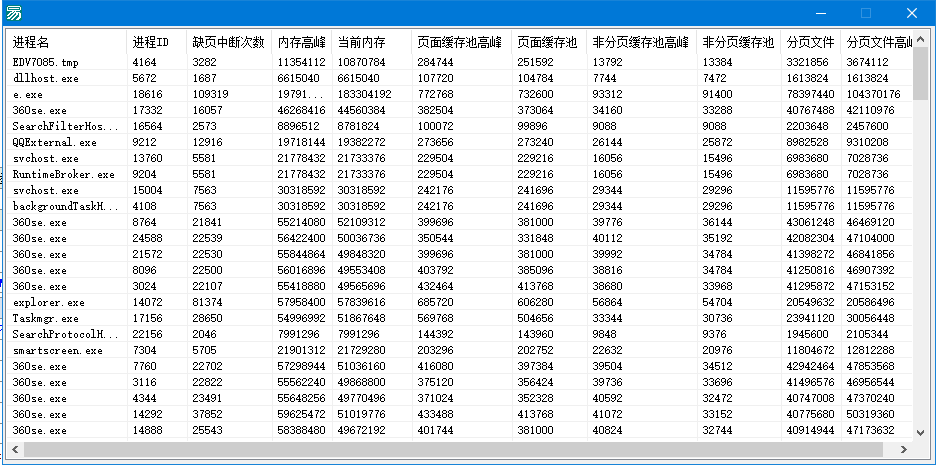The width and height of the screenshot is (938, 467).
Task: Select the EDV7085.tmp process row
Action: coord(459,62)
